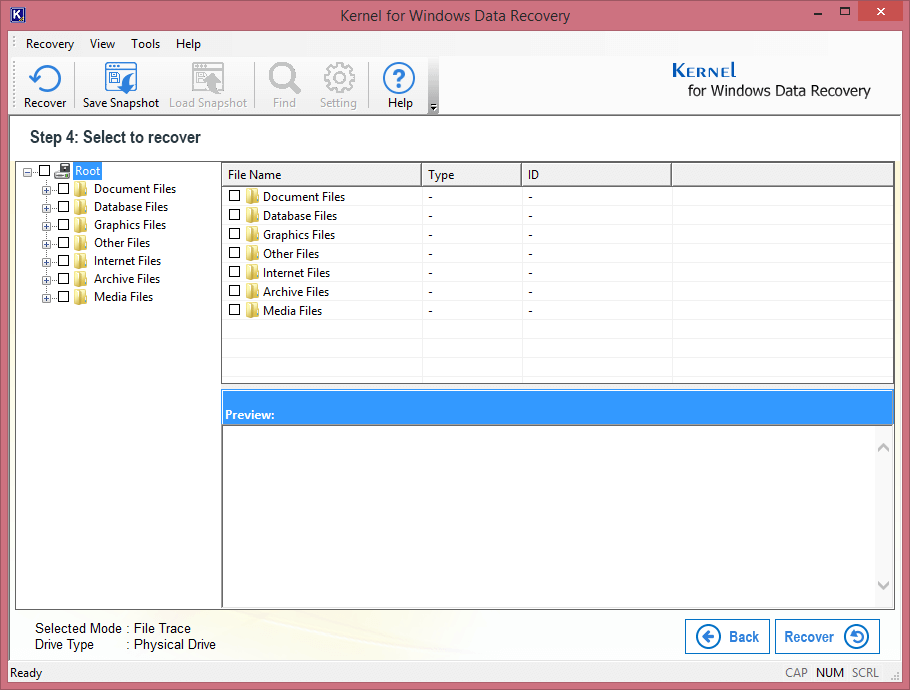Check Database Files checkbox in file list
Image resolution: width=910 pixels, height=690 pixels.
[x=234, y=215]
